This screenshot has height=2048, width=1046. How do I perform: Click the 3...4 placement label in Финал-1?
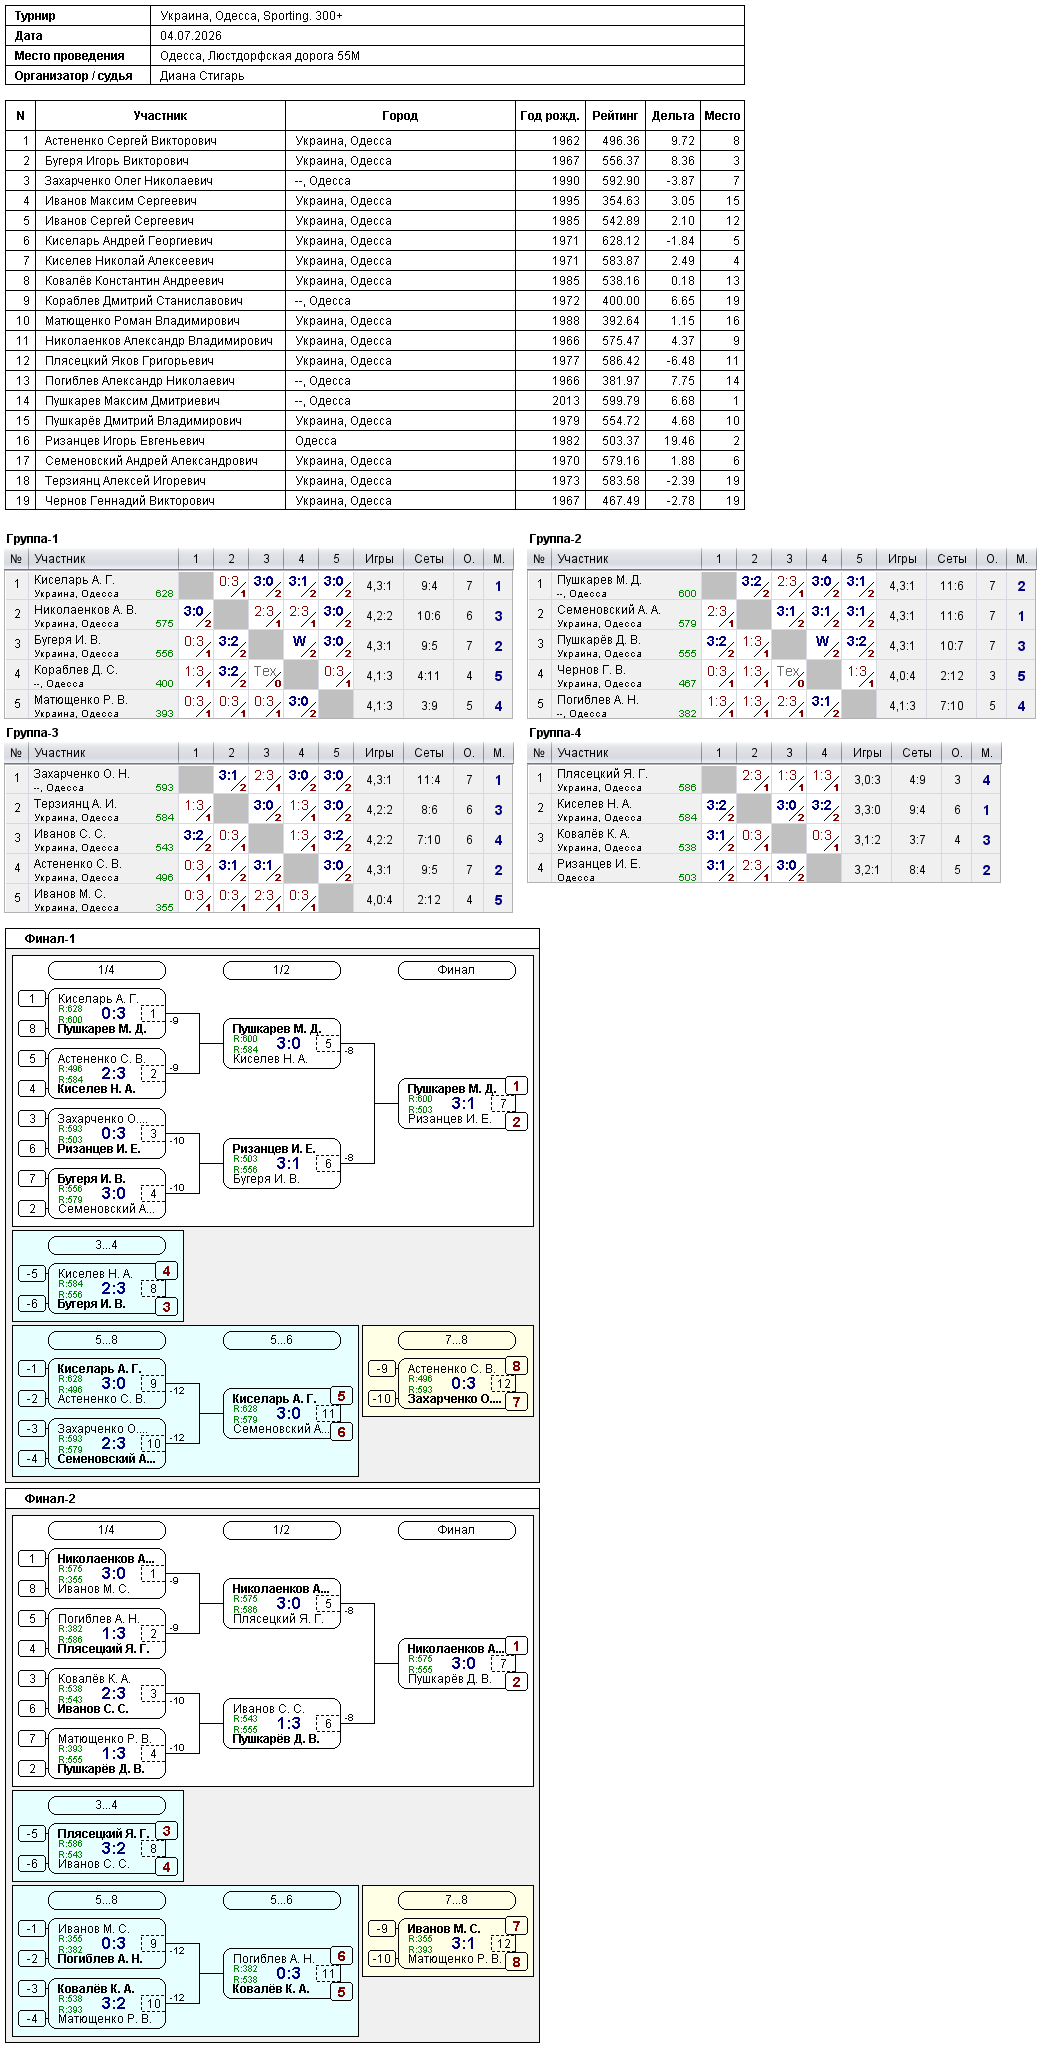pos(106,1245)
